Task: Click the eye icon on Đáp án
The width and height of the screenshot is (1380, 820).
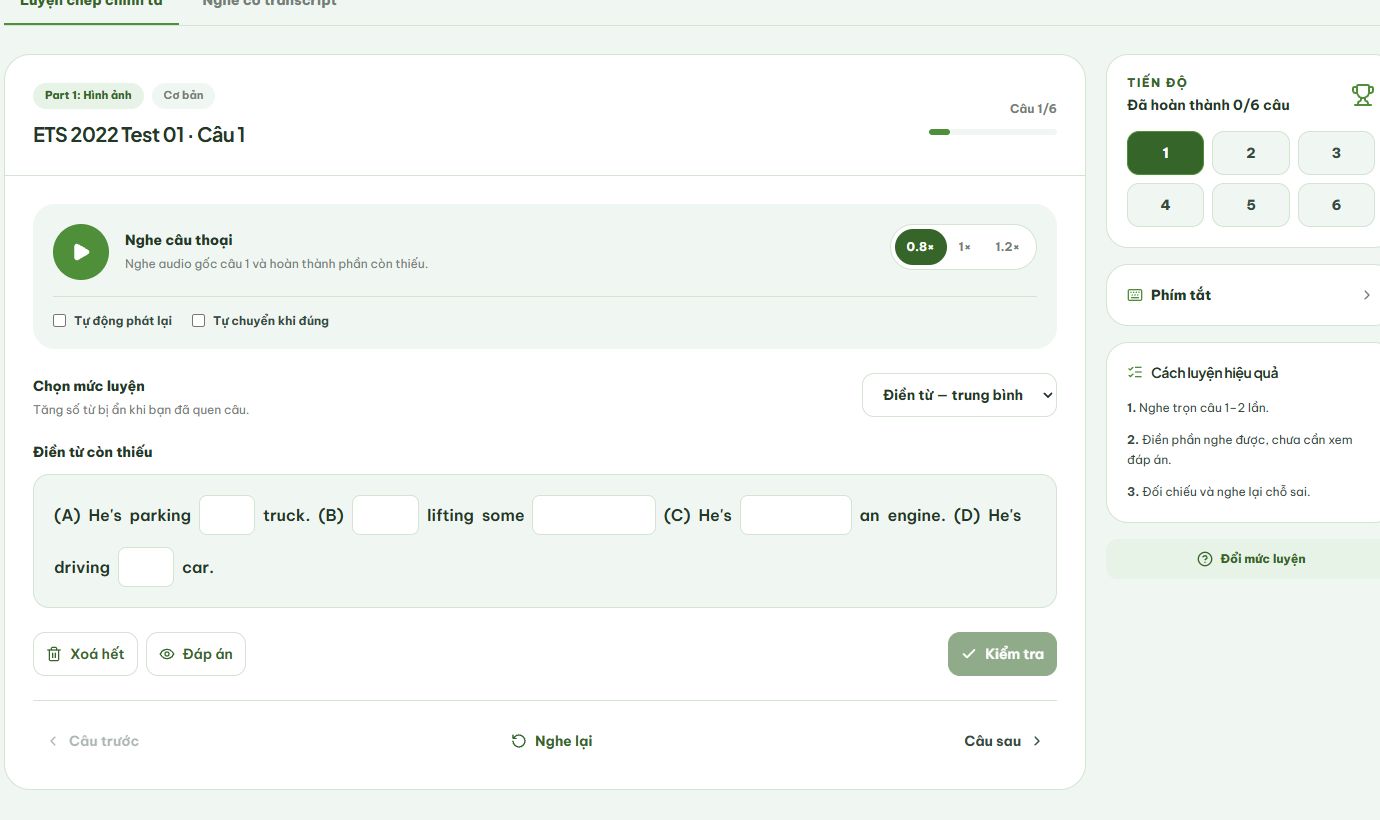Action: pyautogui.click(x=167, y=654)
